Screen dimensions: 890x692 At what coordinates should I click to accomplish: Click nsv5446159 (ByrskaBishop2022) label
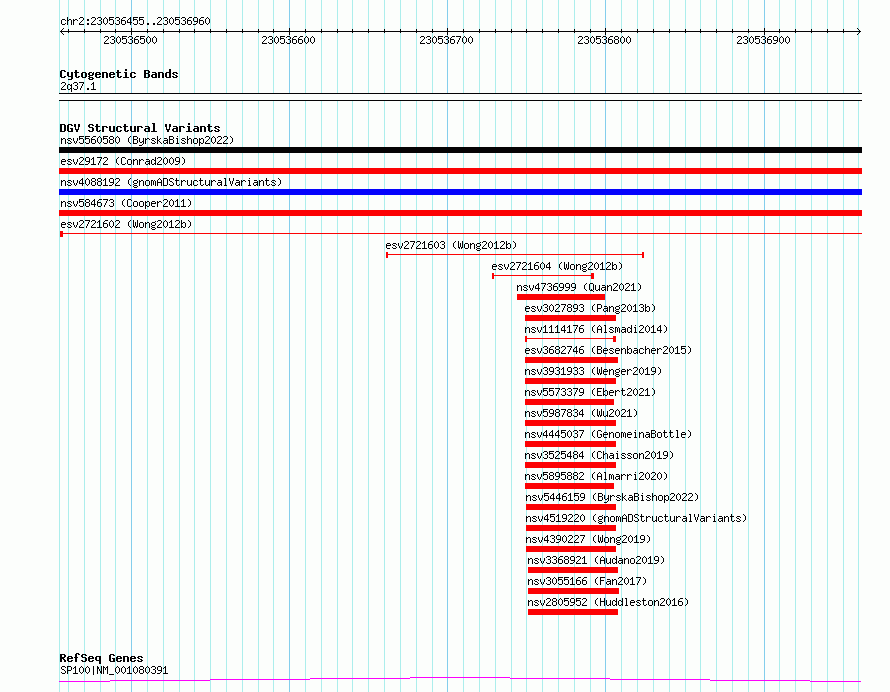point(612,497)
